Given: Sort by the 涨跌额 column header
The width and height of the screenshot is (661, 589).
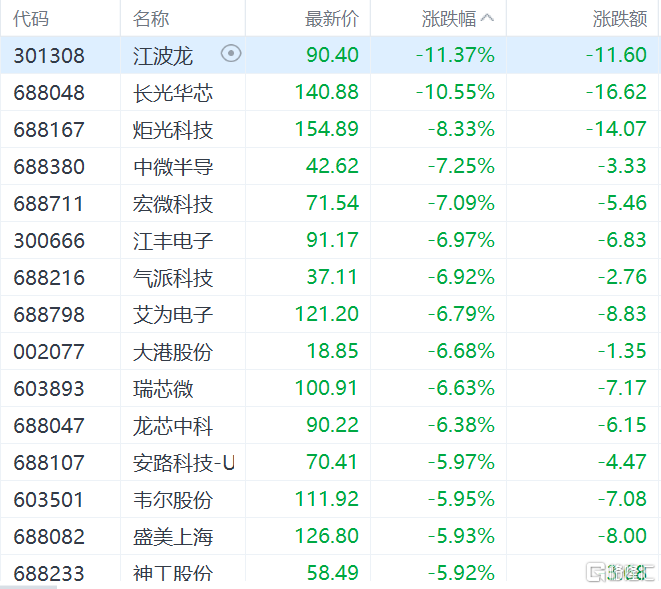Looking at the screenshot, I should click(x=620, y=19).
